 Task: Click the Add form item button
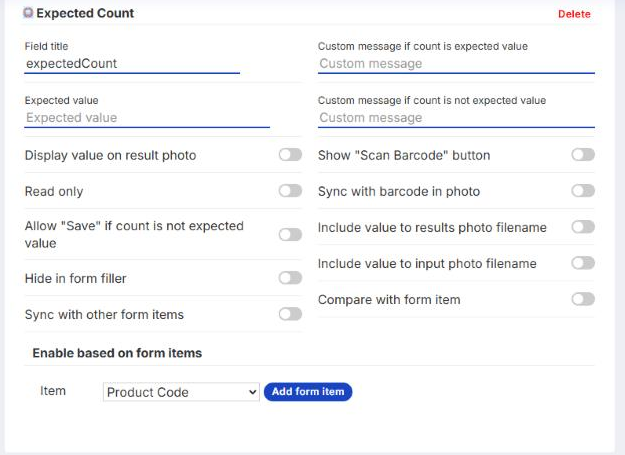click(x=308, y=392)
